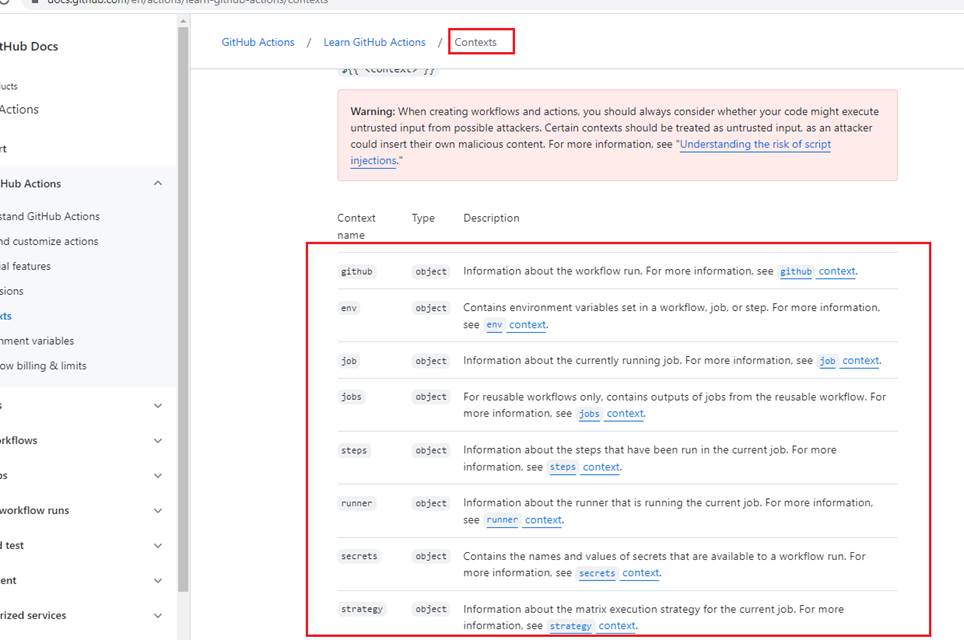Click the GitHub Actions breadcrumb link
964x640 pixels.
pos(258,42)
